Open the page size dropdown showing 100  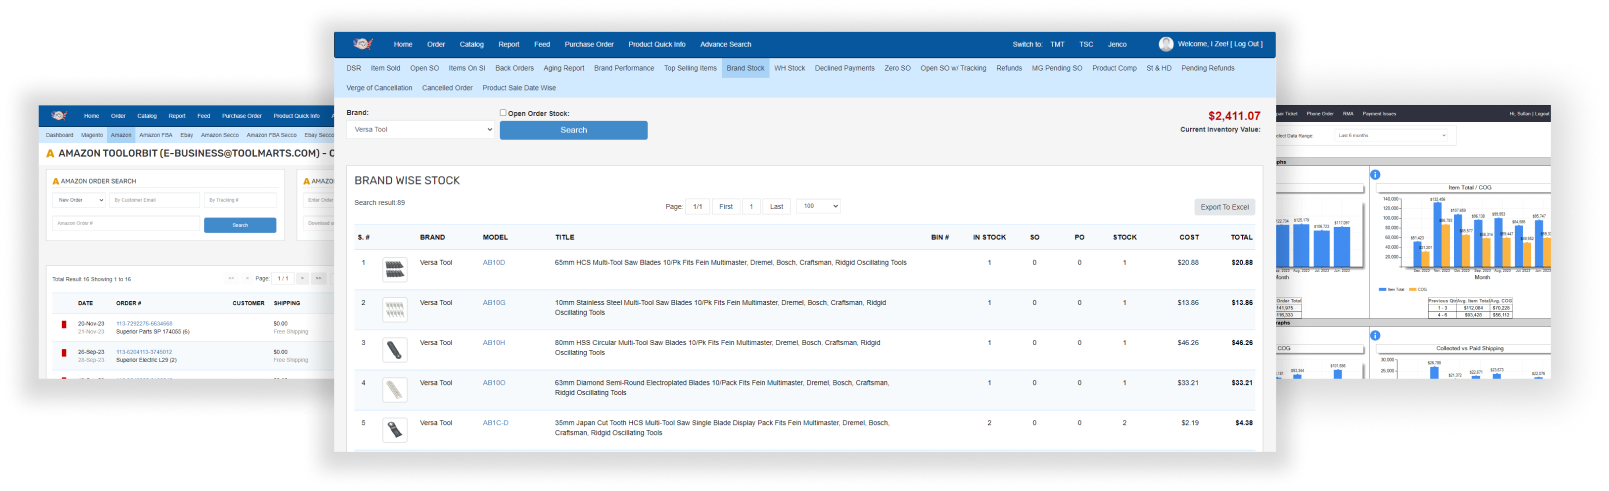(818, 206)
